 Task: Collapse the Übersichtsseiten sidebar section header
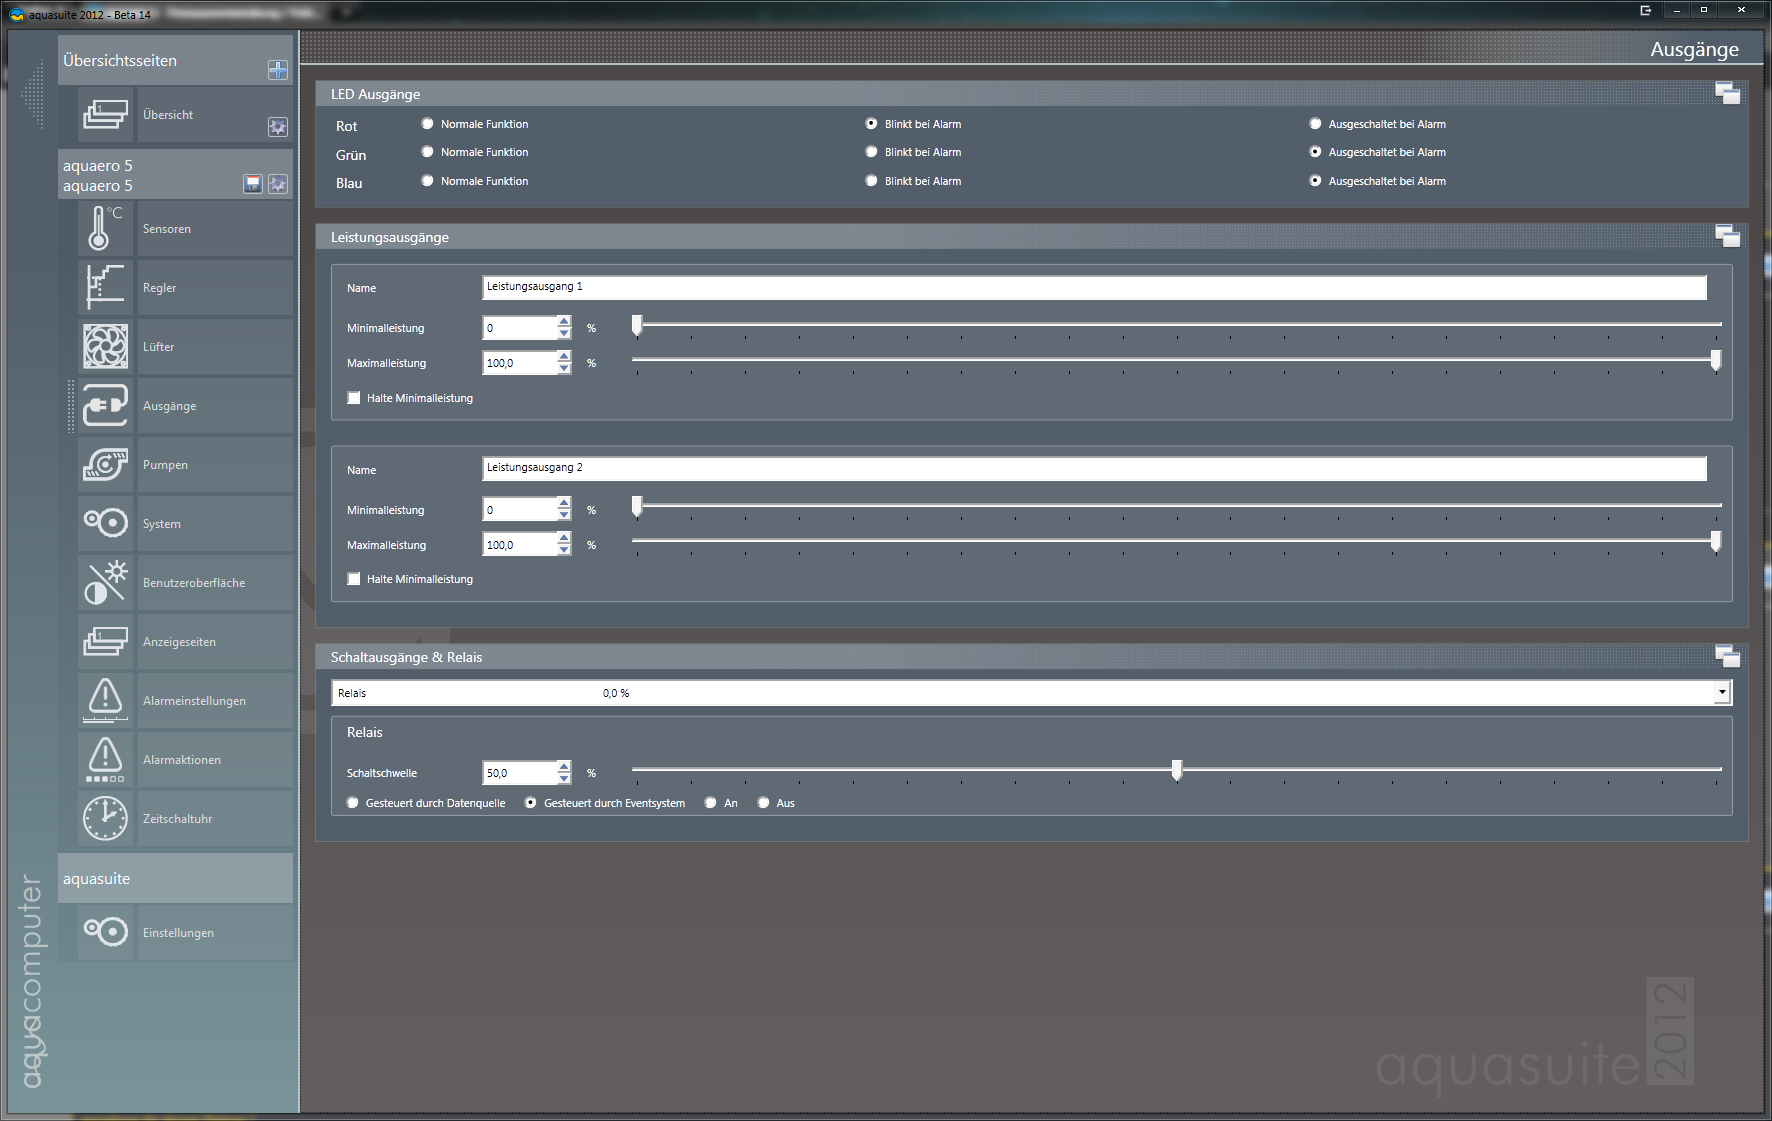coord(175,60)
